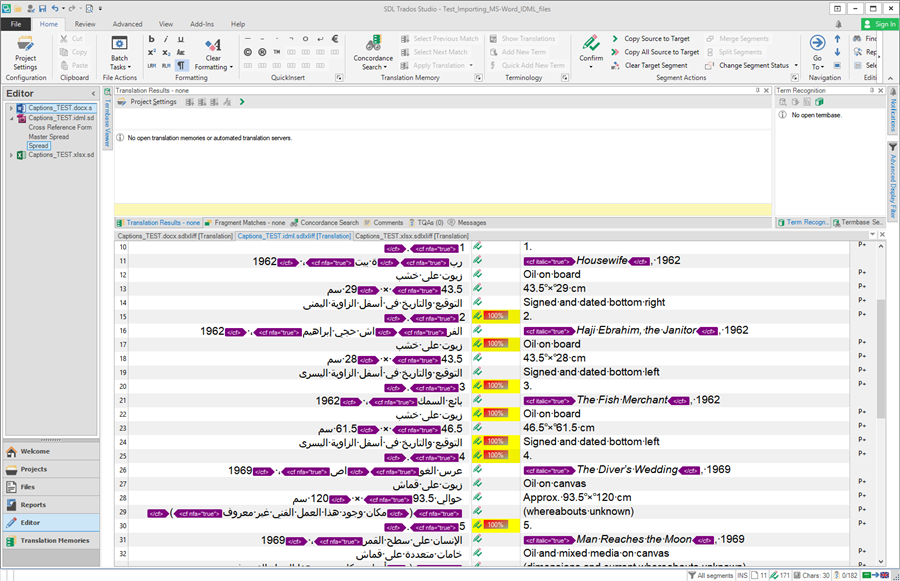Open the Go To navigation button

817,53
